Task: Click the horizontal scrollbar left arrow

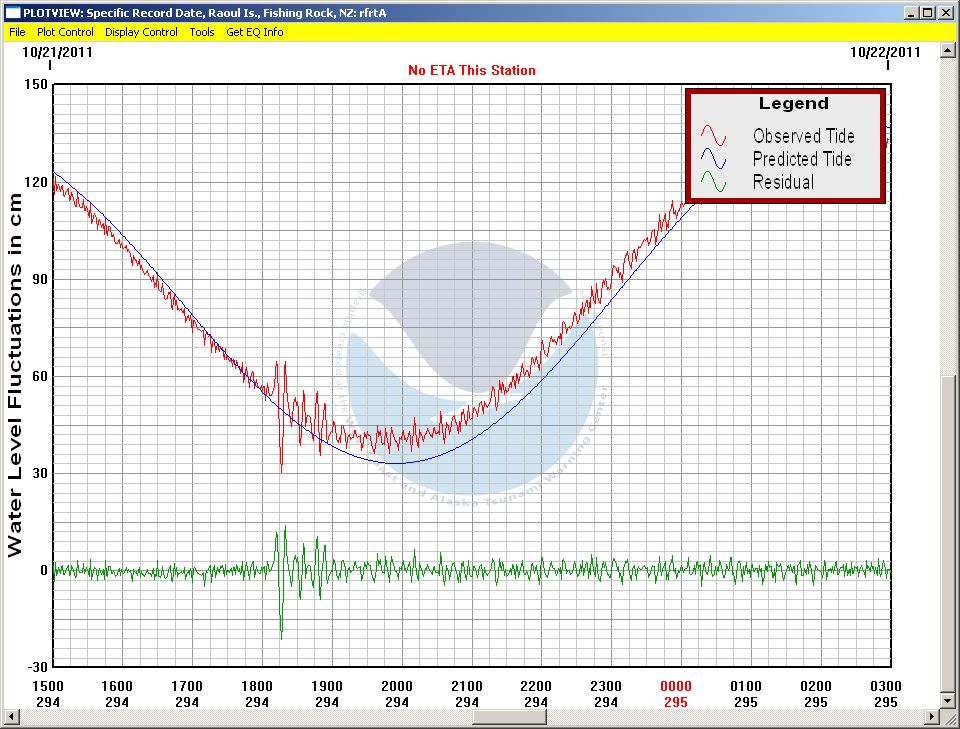Action: (x=10, y=716)
